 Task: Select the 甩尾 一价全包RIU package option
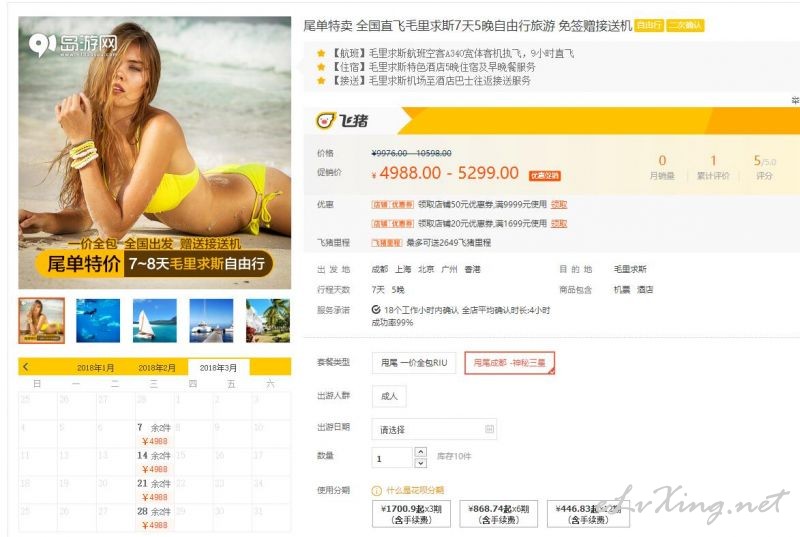[414, 363]
